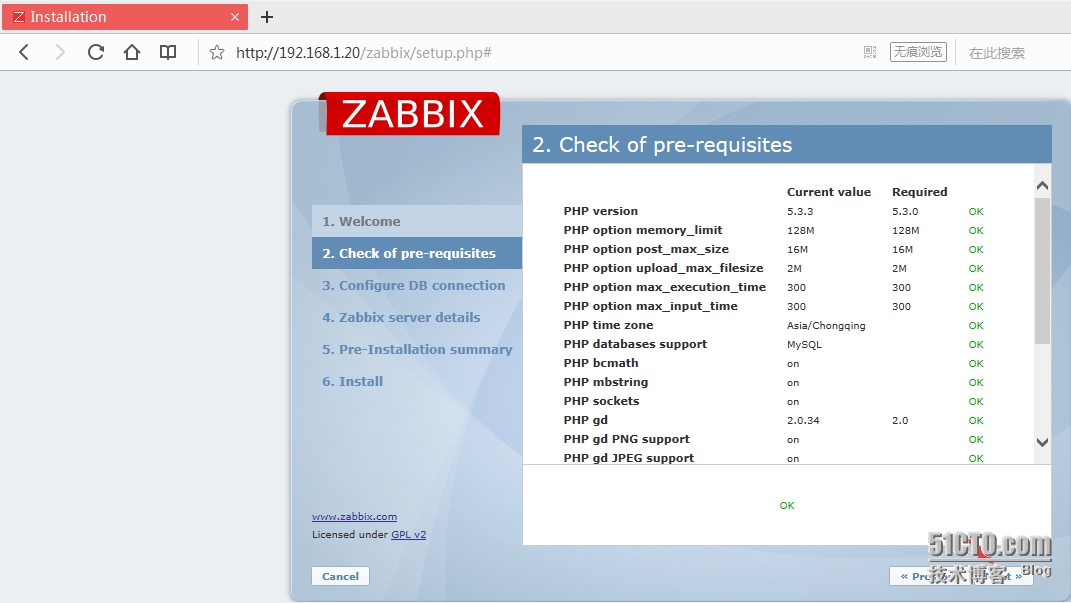The width and height of the screenshot is (1071, 603).
Task: Click the 'PHP option upload_max_filesize' label
Action: click(x=663, y=268)
